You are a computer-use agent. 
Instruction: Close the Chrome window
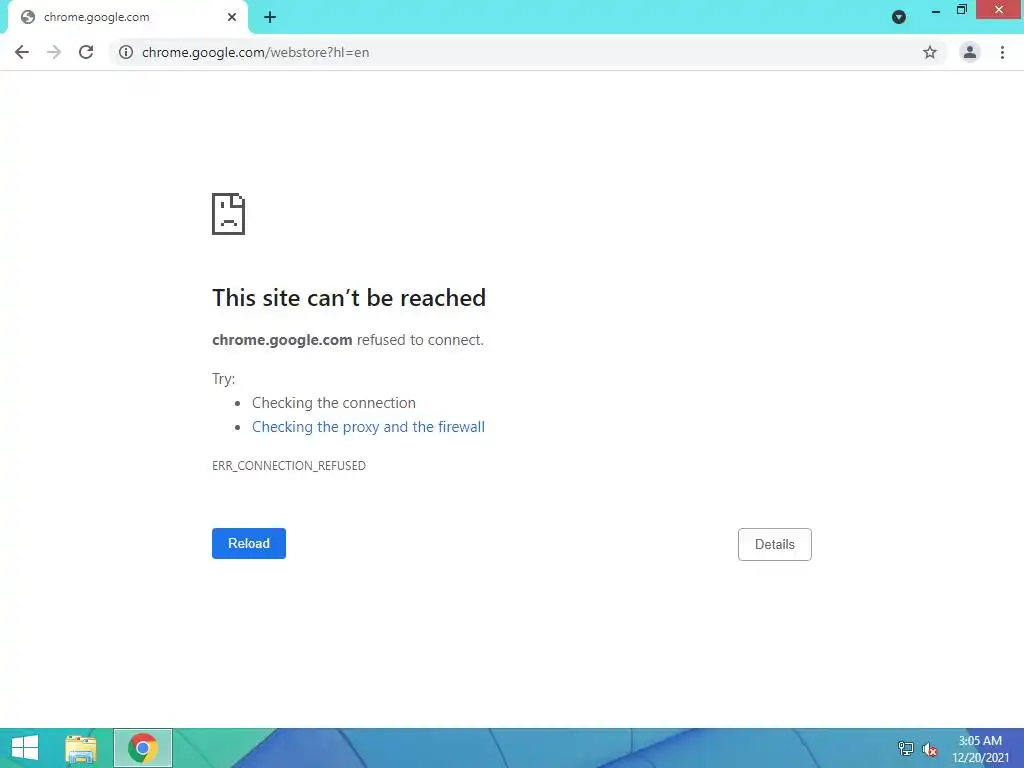999,10
